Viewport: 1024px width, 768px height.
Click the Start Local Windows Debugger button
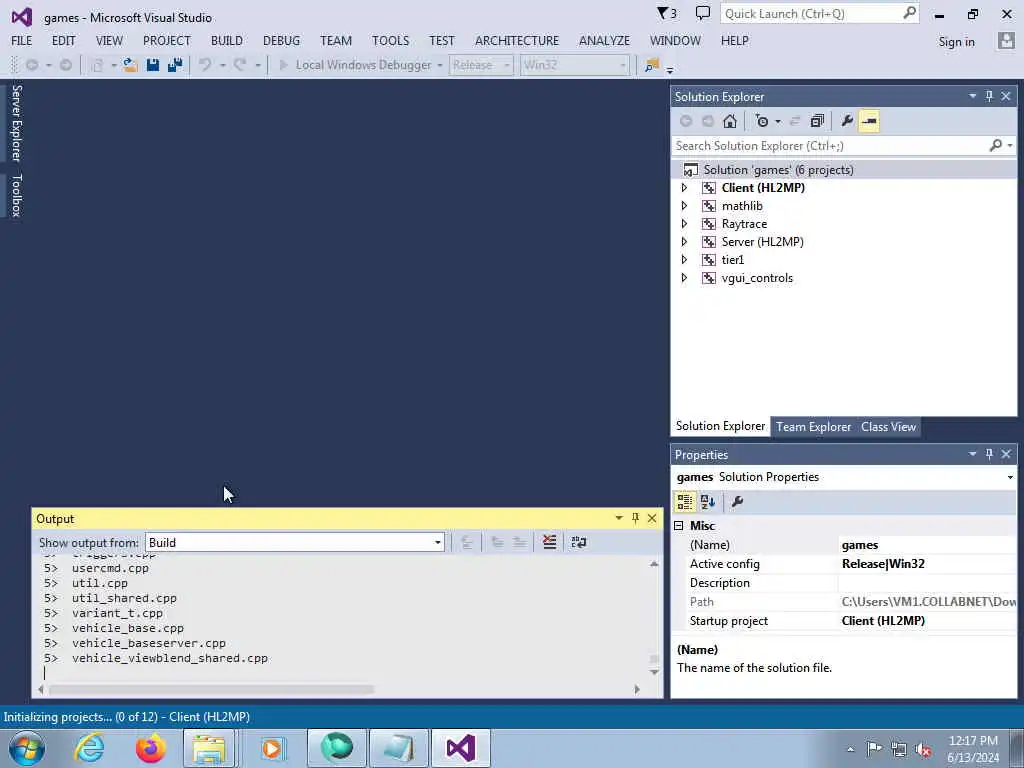click(357, 65)
